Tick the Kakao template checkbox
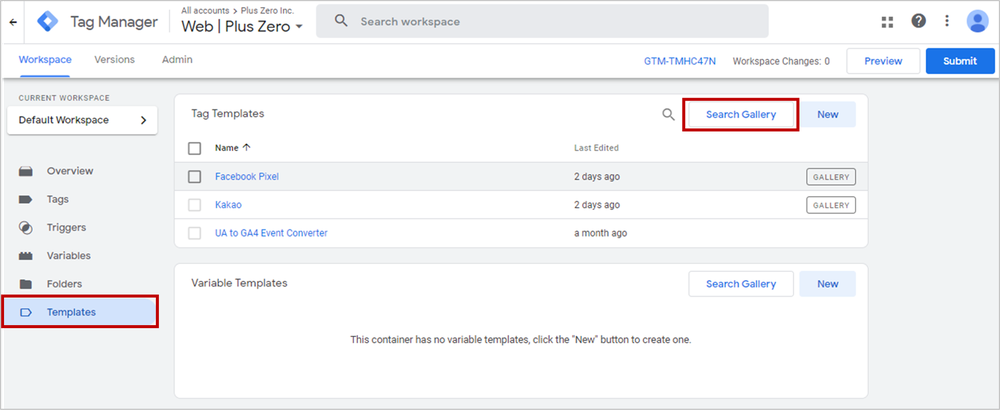1000x410 pixels. pos(195,205)
